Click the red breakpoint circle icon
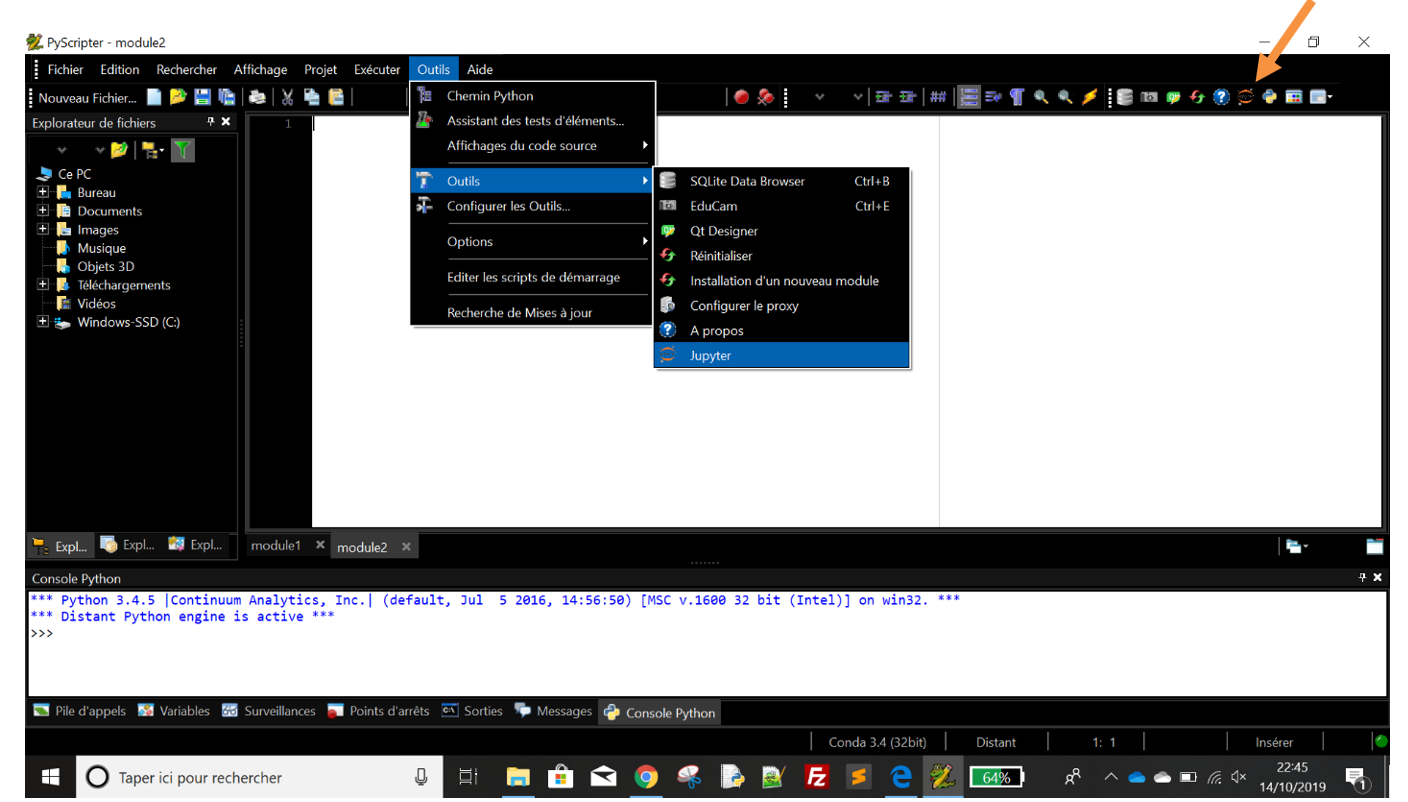Viewport: 1408px width, 802px height. [x=741, y=97]
